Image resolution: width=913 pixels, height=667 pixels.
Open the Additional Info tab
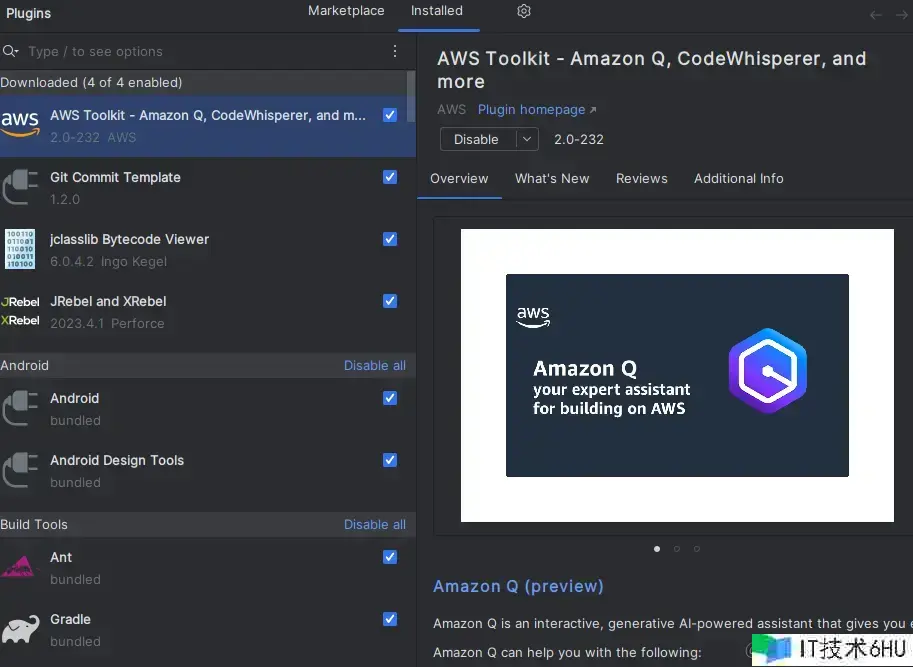point(738,178)
